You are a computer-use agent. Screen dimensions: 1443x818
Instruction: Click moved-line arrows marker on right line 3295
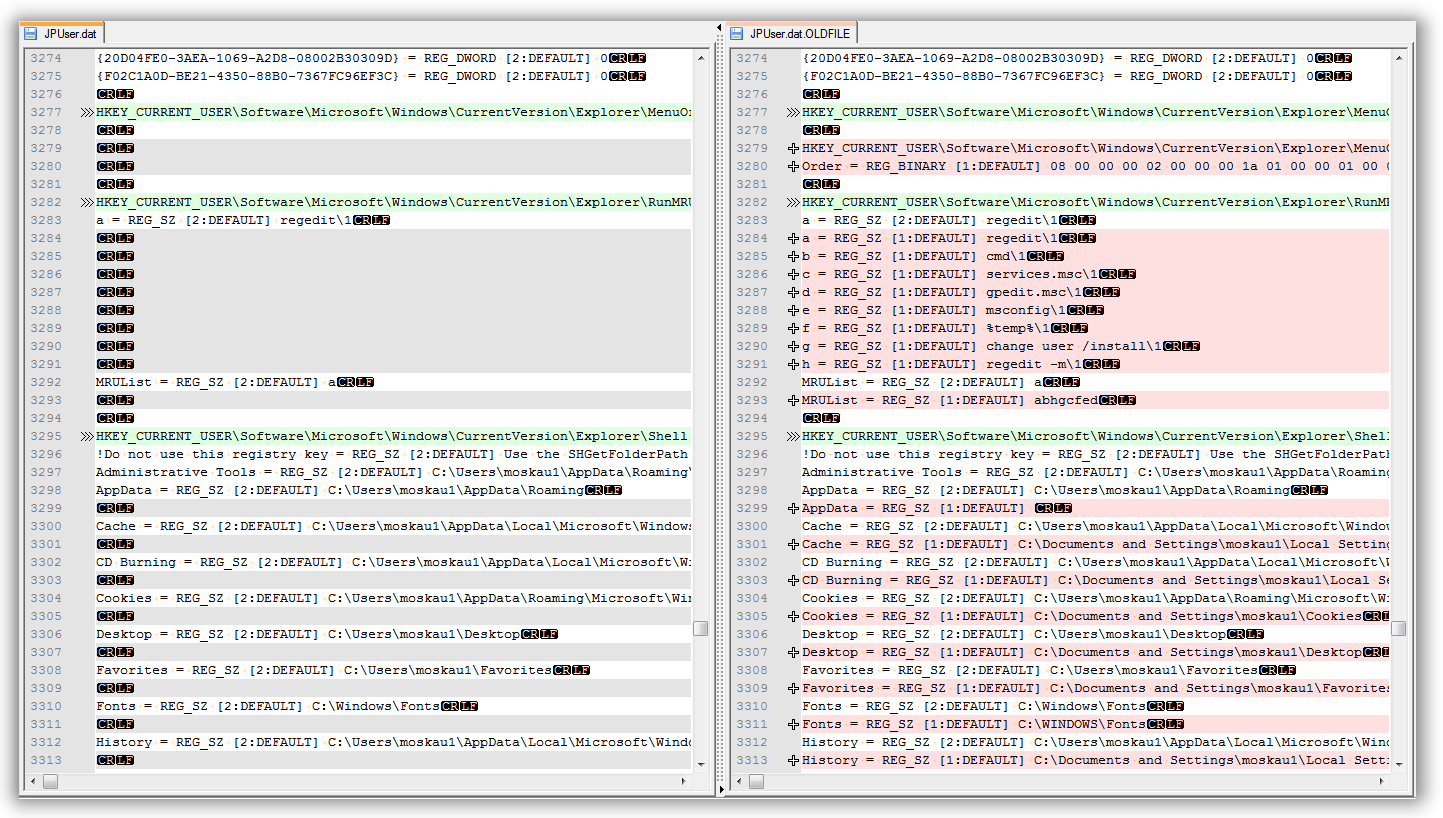tap(793, 436)
